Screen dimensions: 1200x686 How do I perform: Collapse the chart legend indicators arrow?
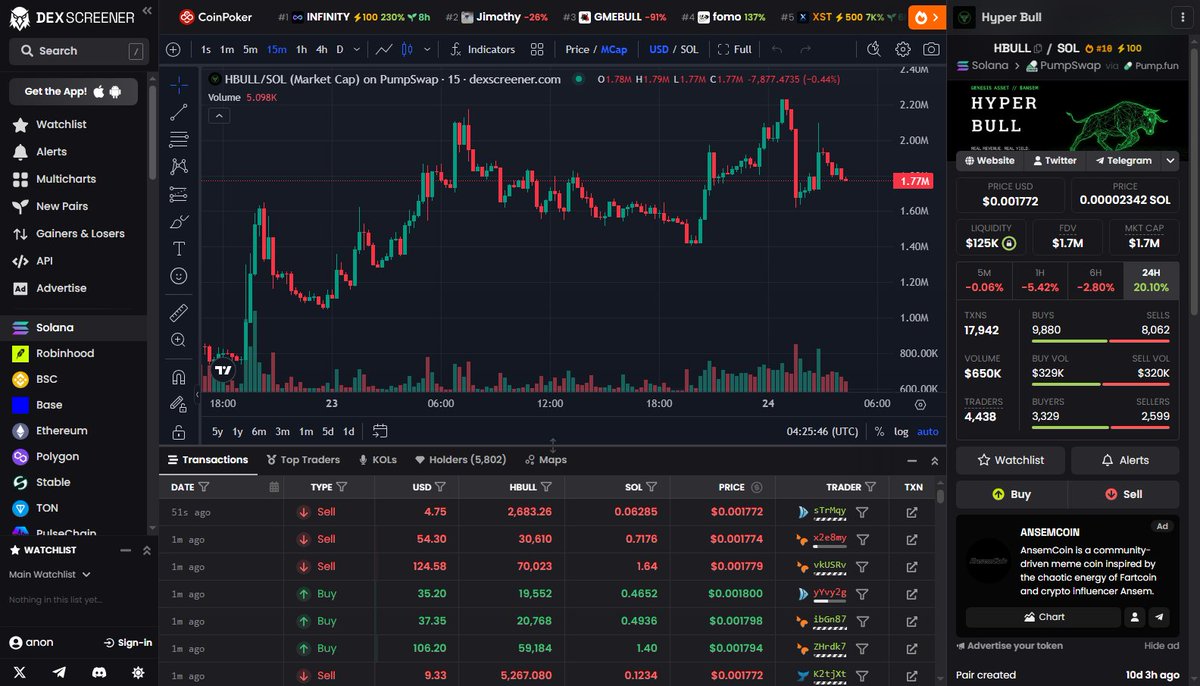point(219,116)
